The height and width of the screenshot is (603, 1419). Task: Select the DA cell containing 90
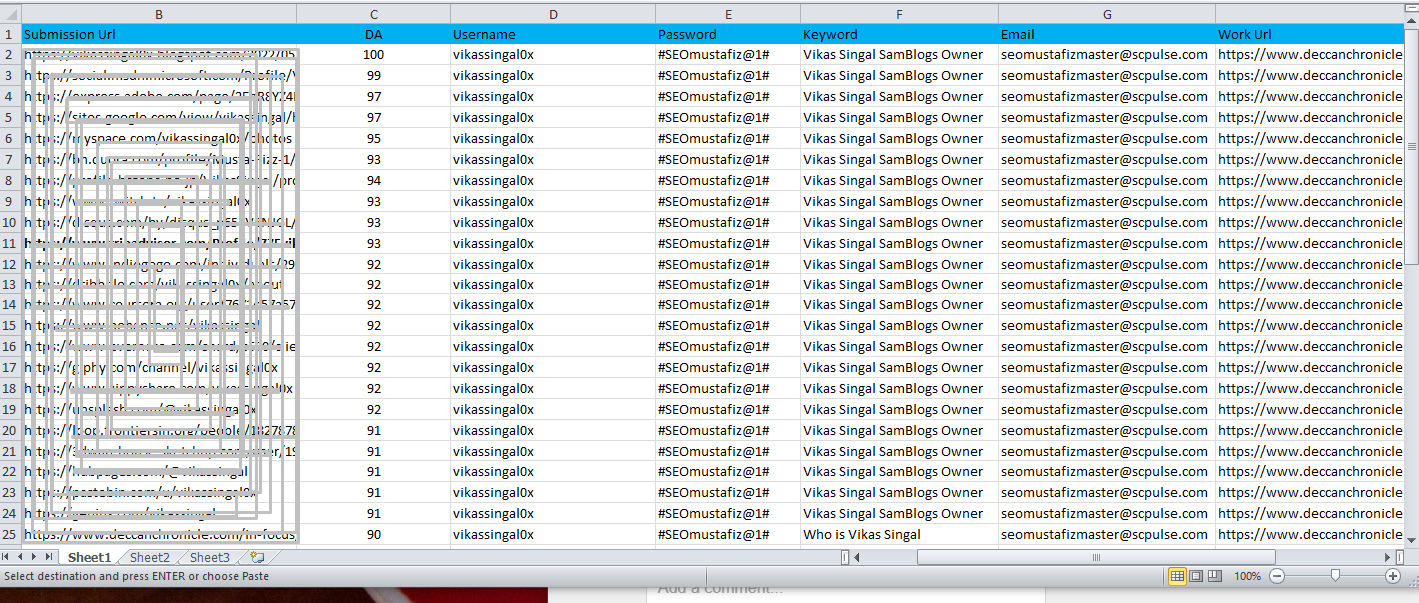[x=374, y=534]
